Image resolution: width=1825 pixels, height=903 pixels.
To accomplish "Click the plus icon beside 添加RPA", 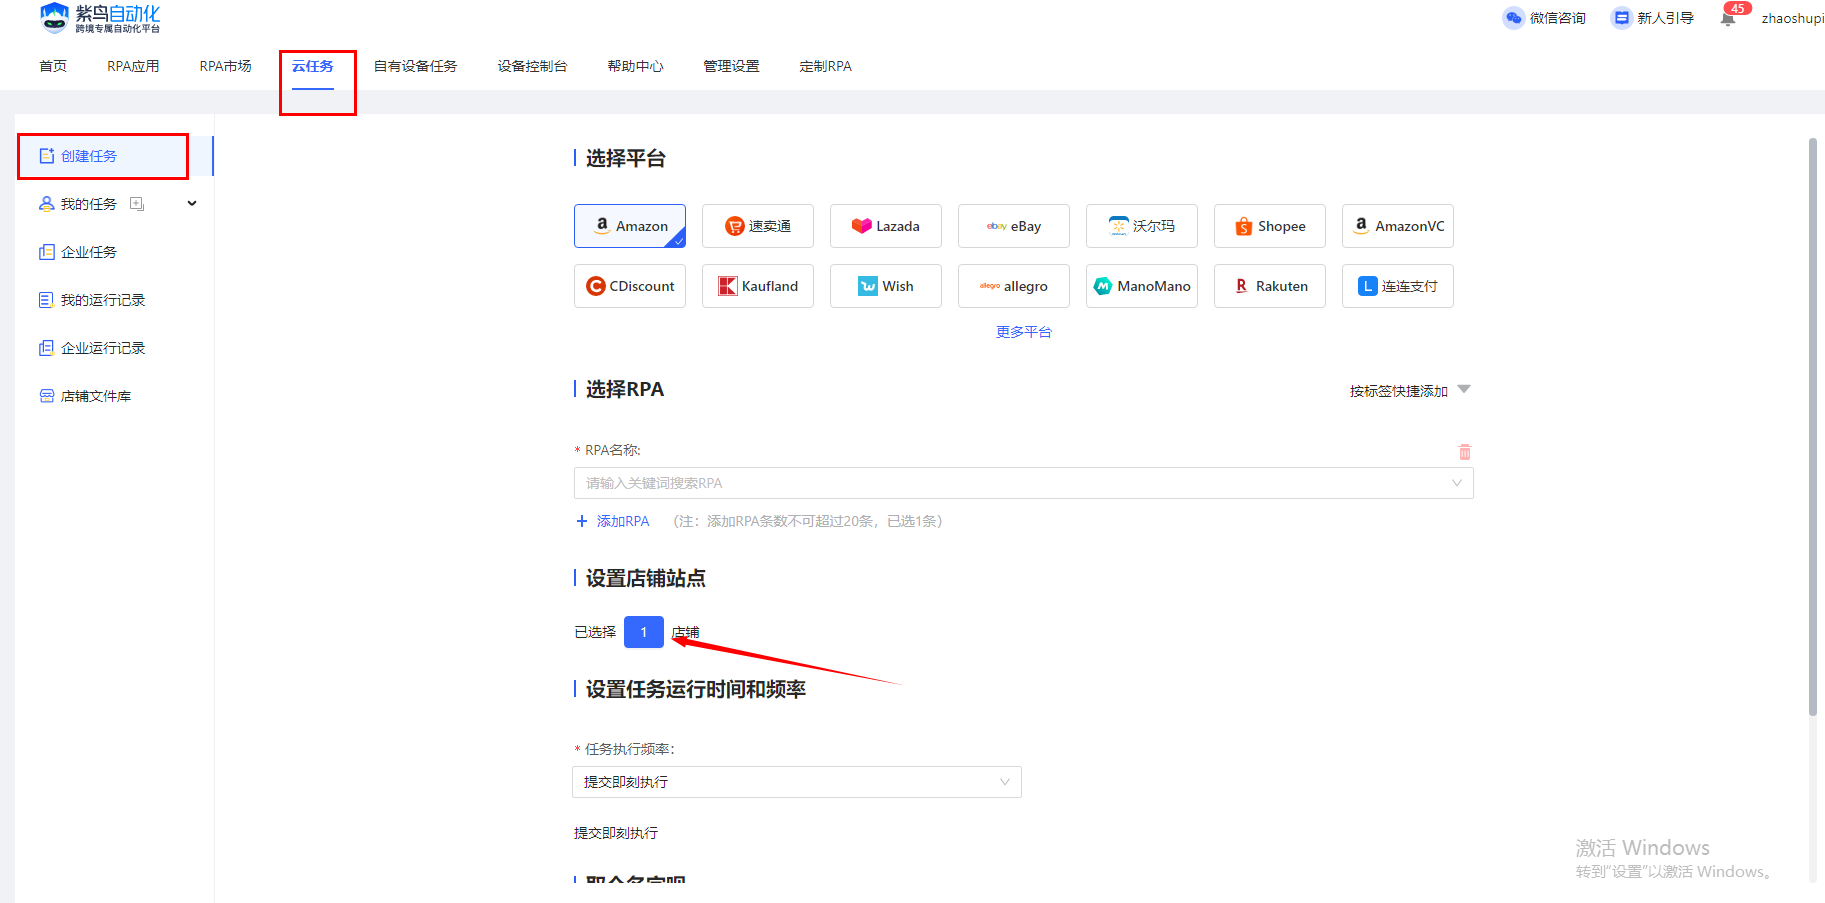I will click(x=582, y=521).
